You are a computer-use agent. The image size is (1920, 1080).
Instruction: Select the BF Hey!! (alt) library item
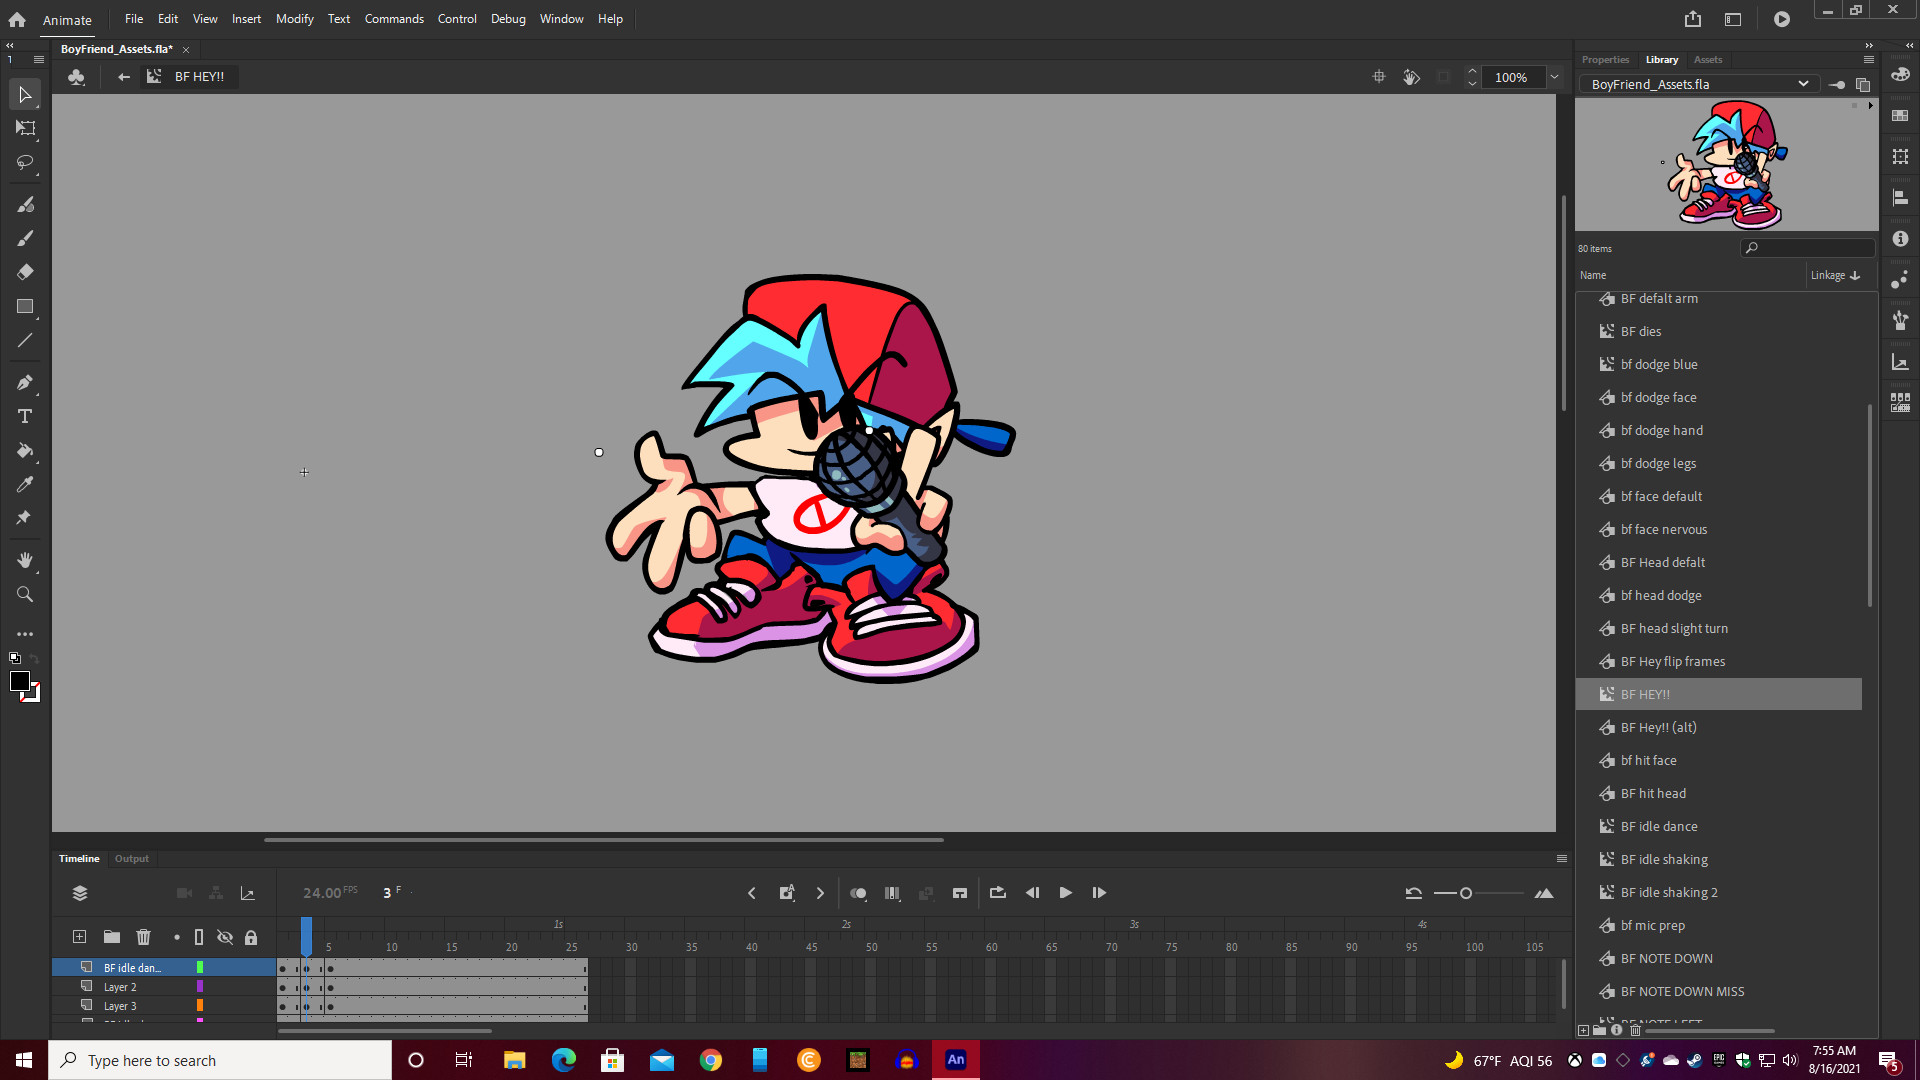pos(1719,728)
